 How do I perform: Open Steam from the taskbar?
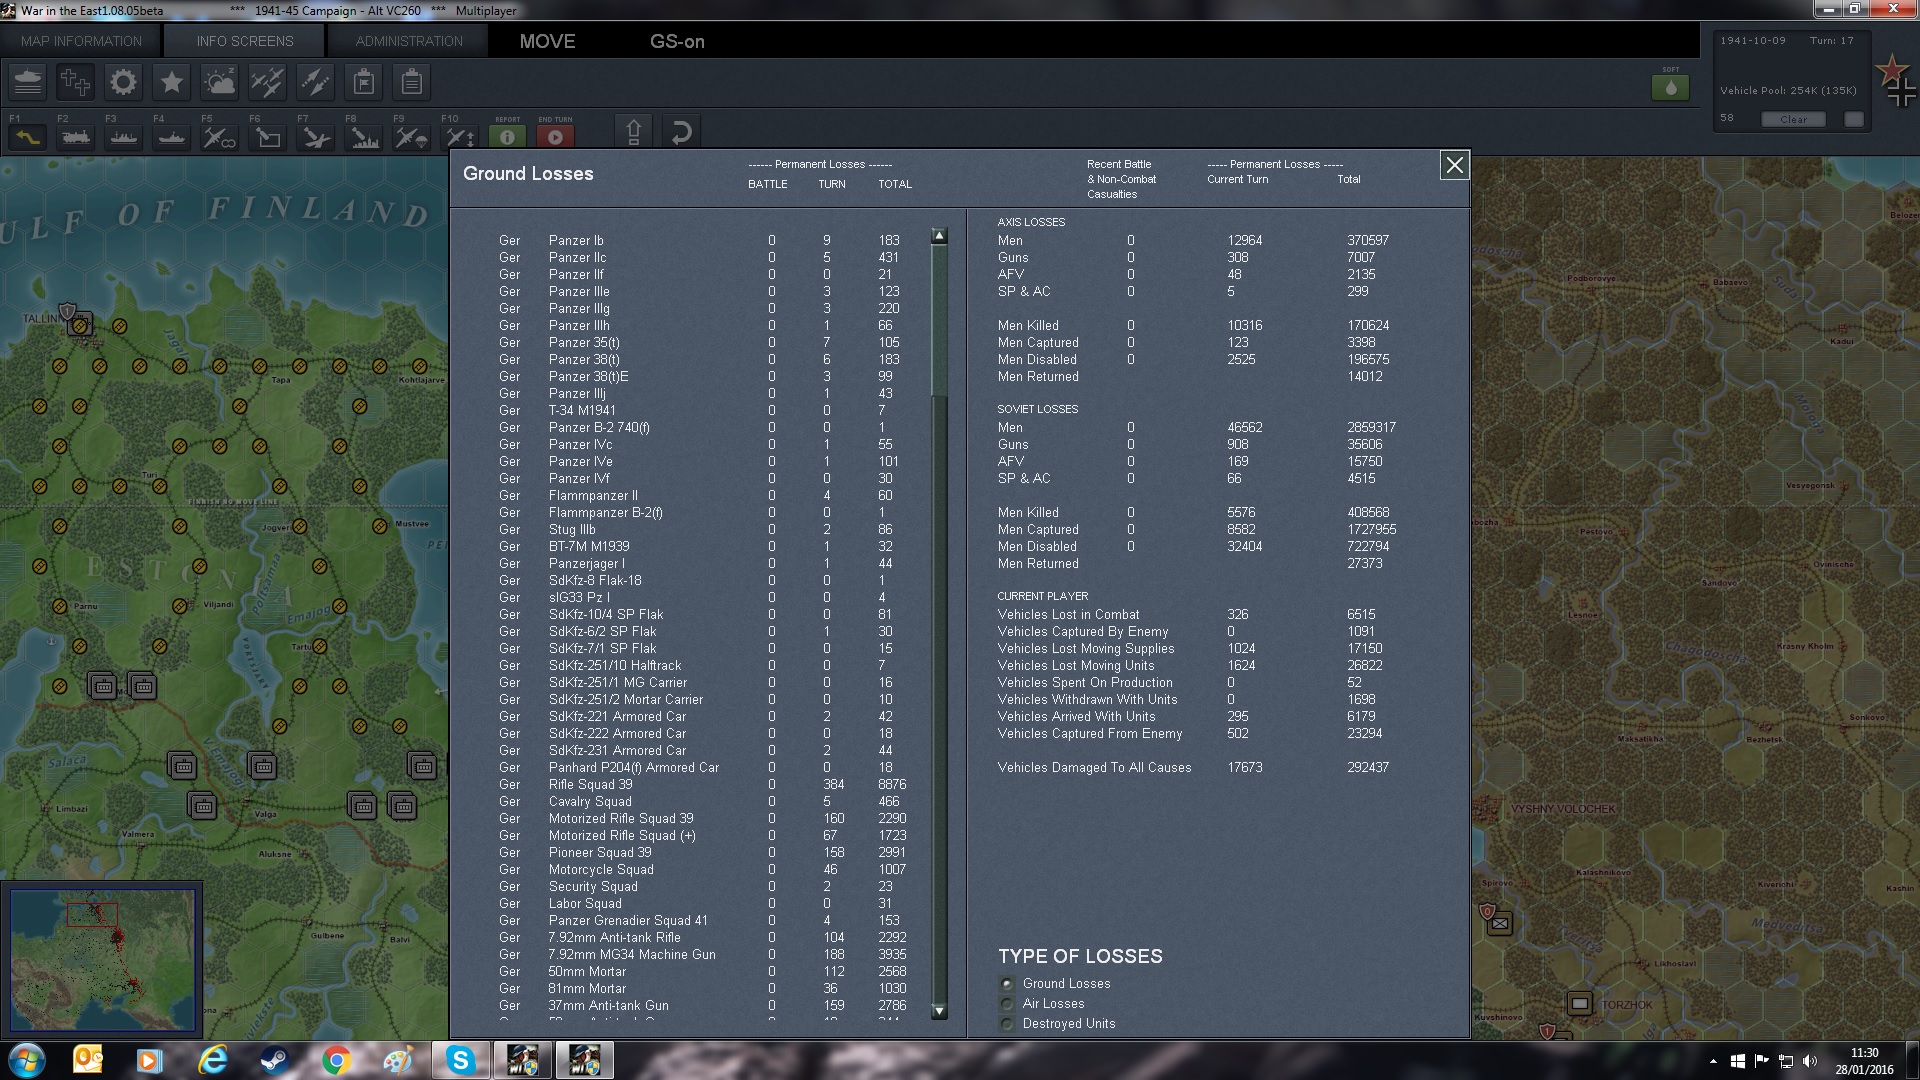(x=274, y=1060)
